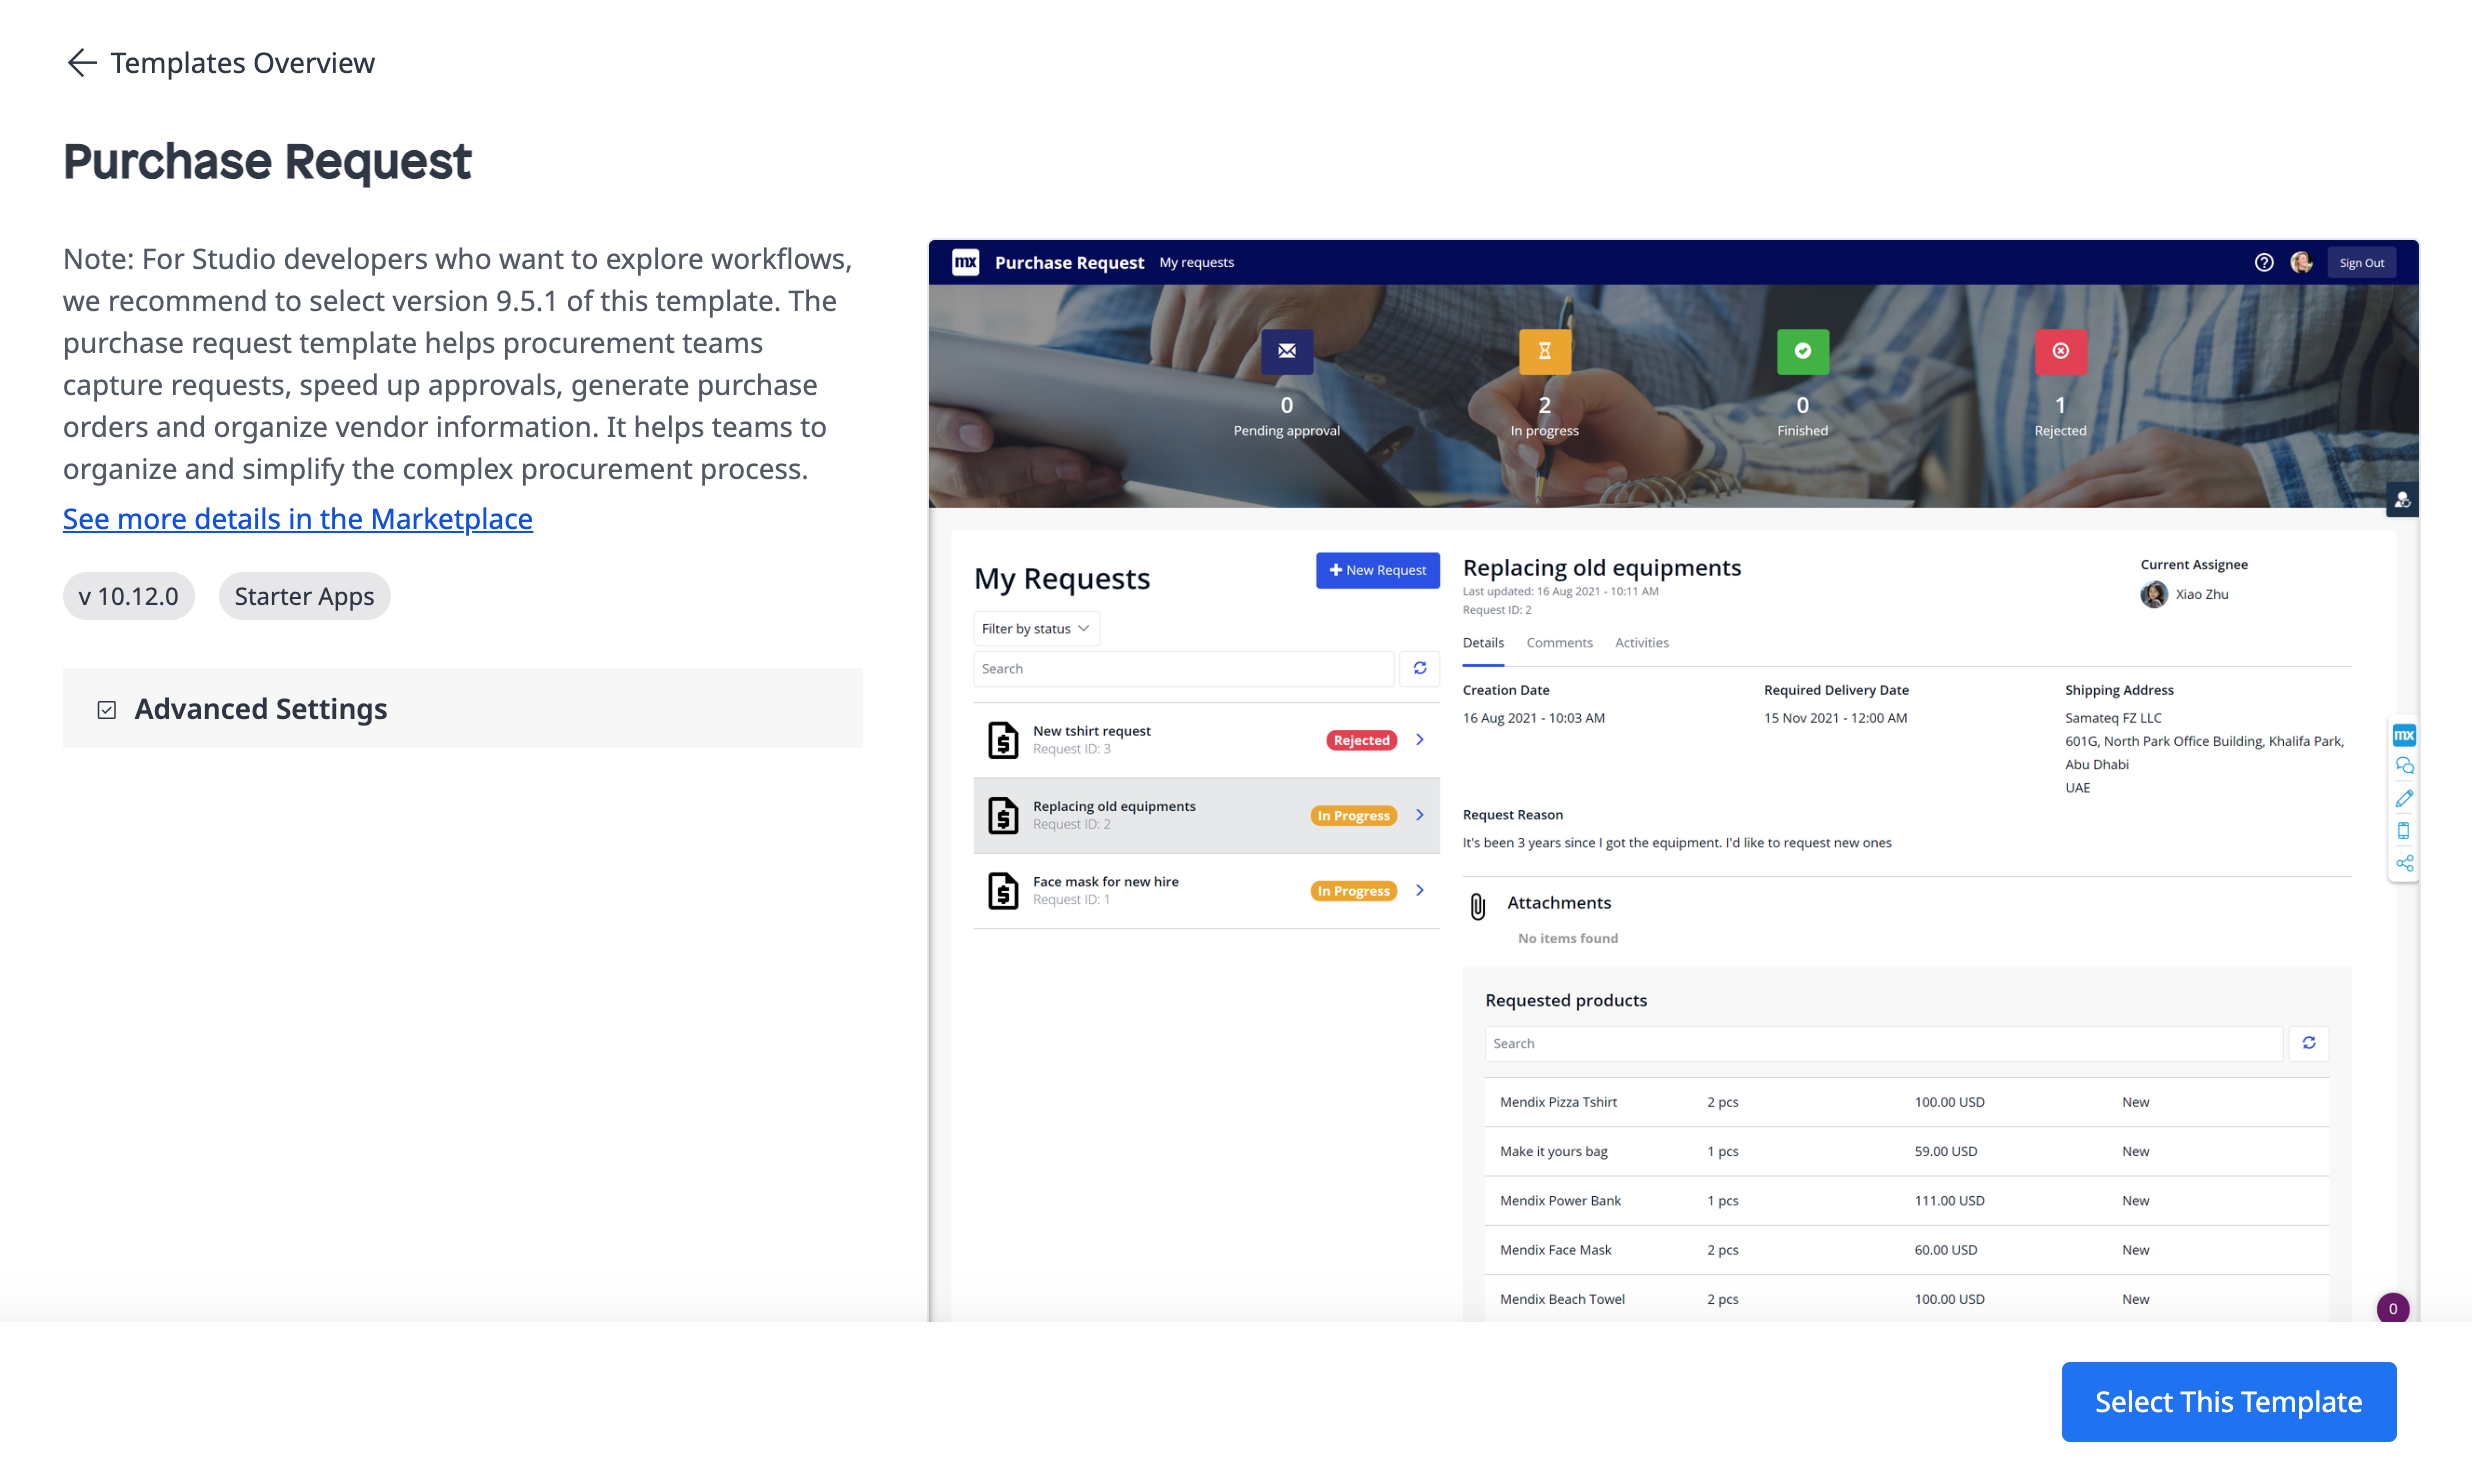Click the paperclip Attachments icon

(x=1478, y=906)
